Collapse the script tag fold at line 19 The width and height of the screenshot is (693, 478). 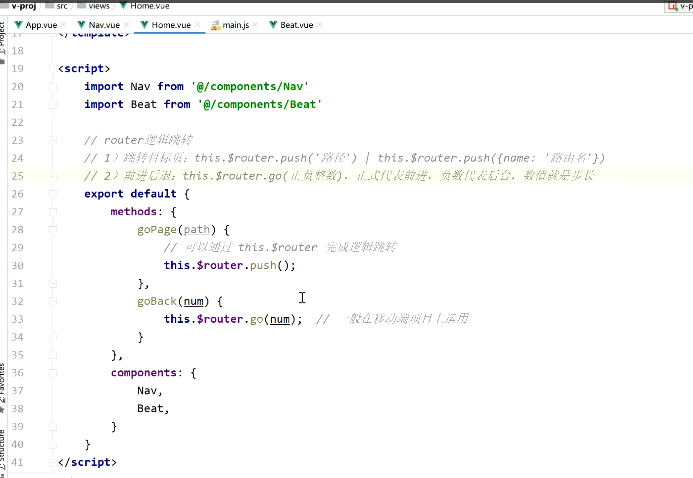[53, 69]
